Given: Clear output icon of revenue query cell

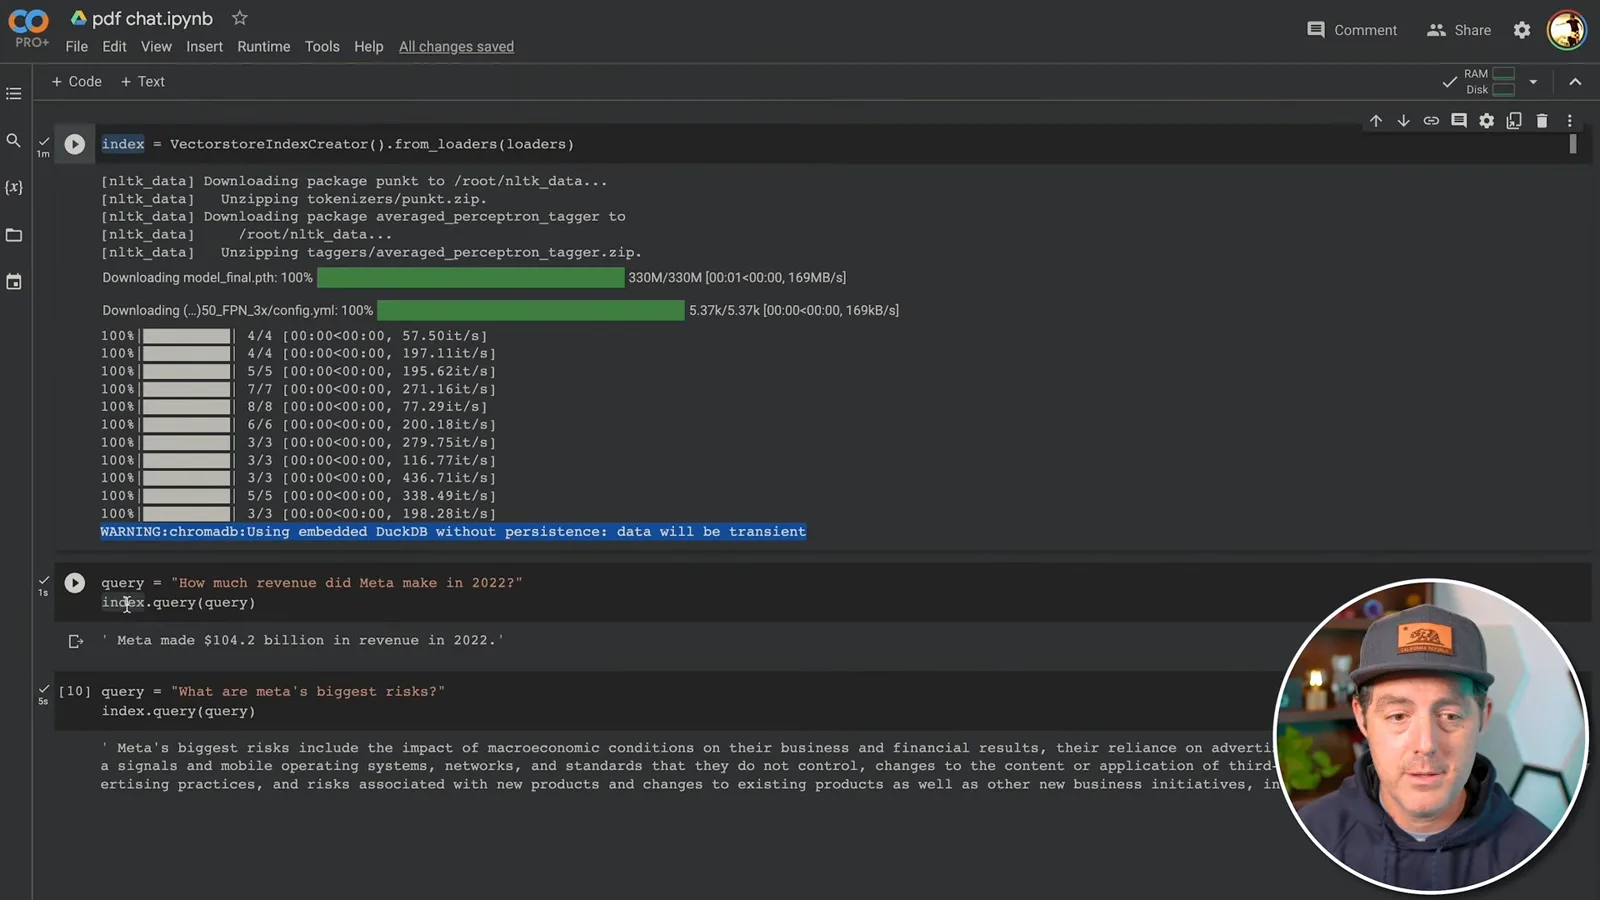Looking at the screenshot, I should pos(76,641).
